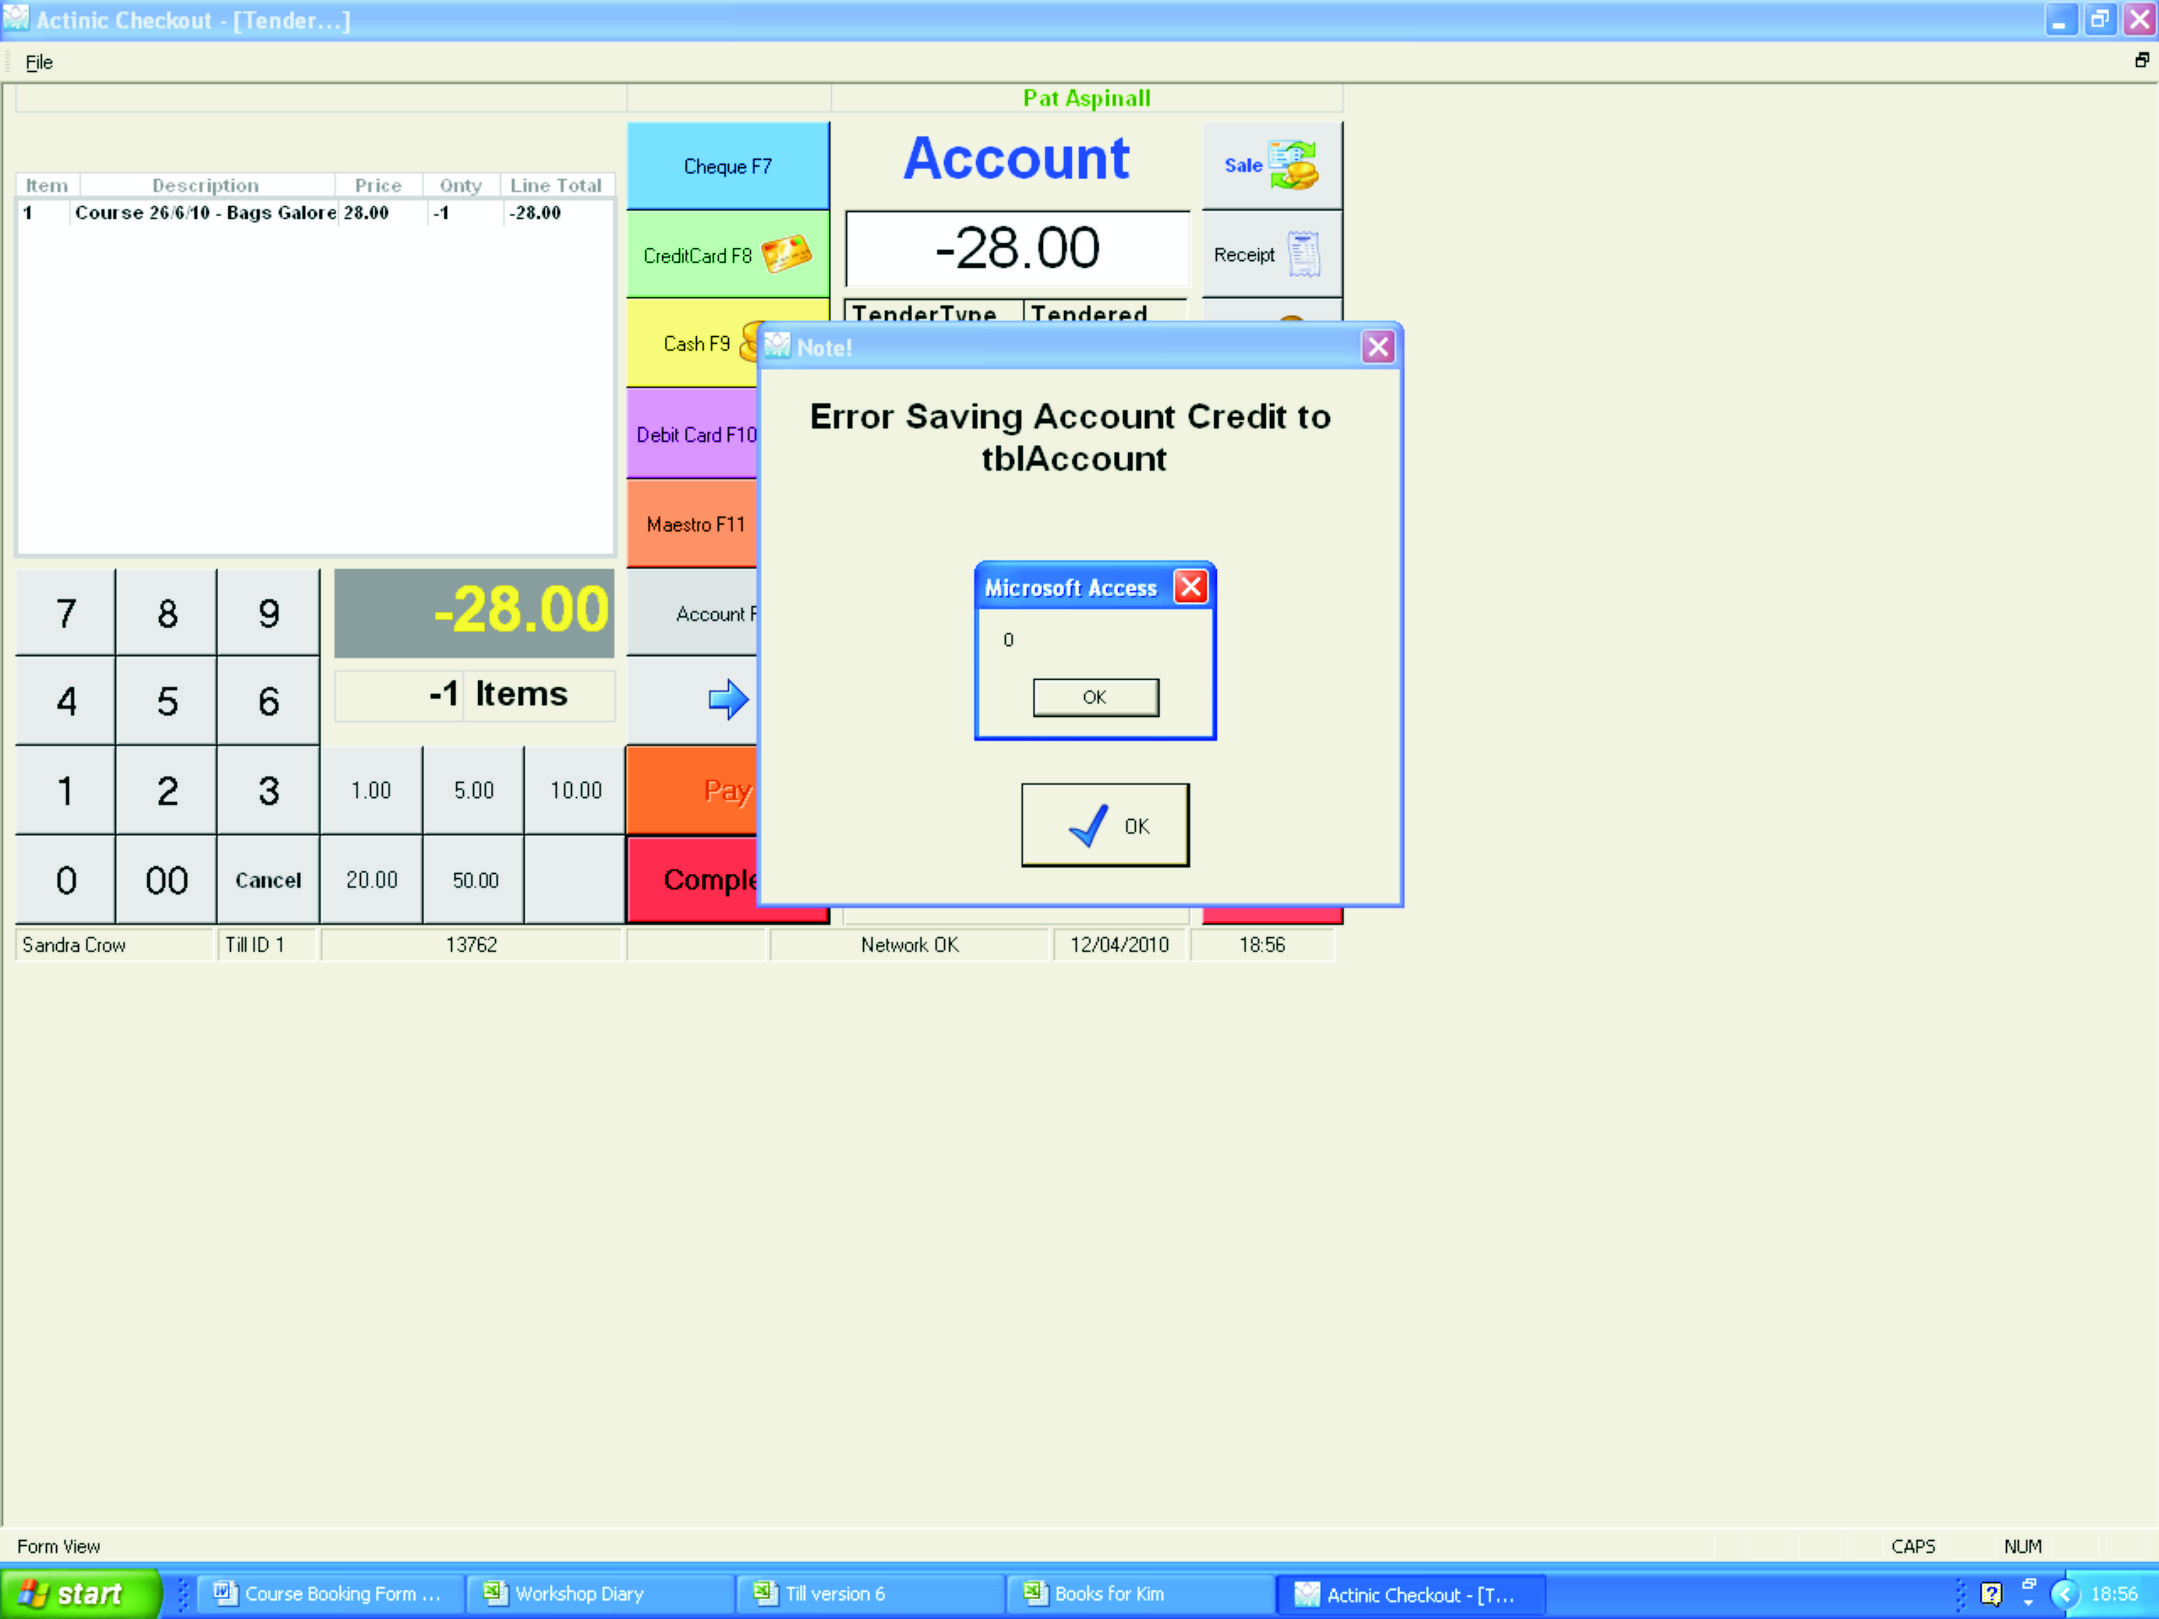Viewport: 2159px width, 1619px height.
Task: Close the Note! dialog window
Action: tap(1377, 347)
